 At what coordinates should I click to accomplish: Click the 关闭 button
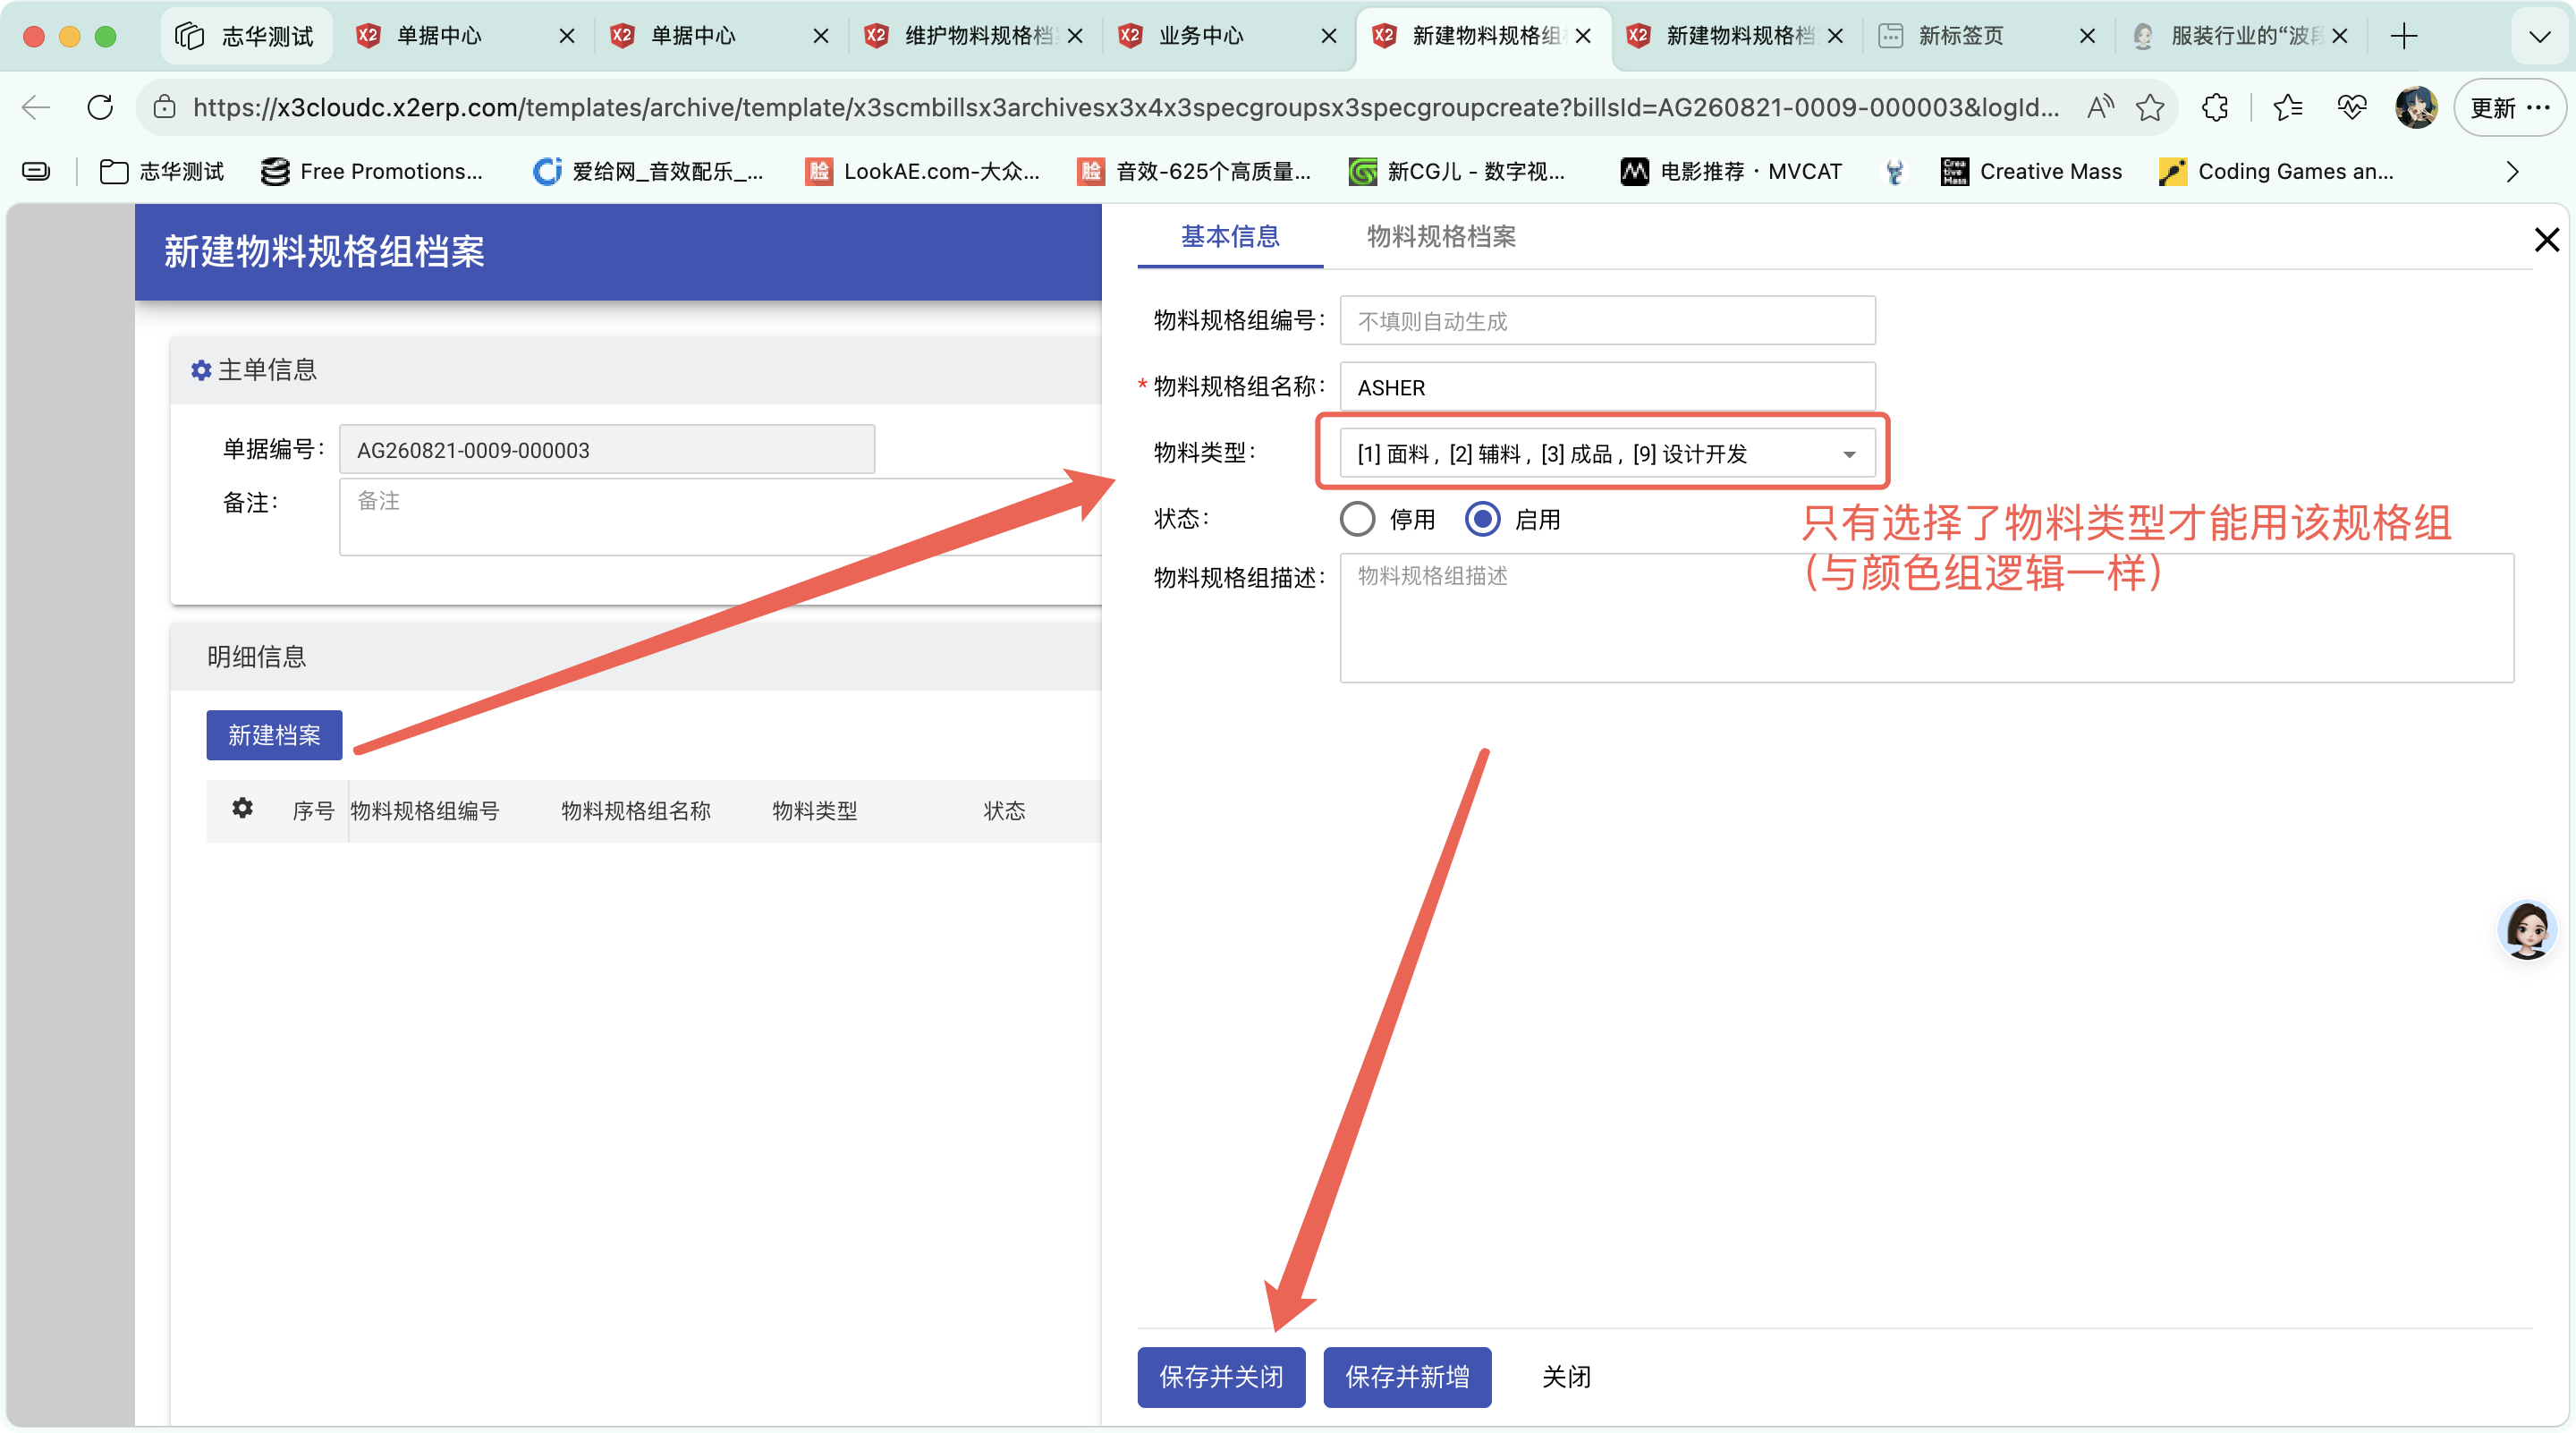1566,1377
